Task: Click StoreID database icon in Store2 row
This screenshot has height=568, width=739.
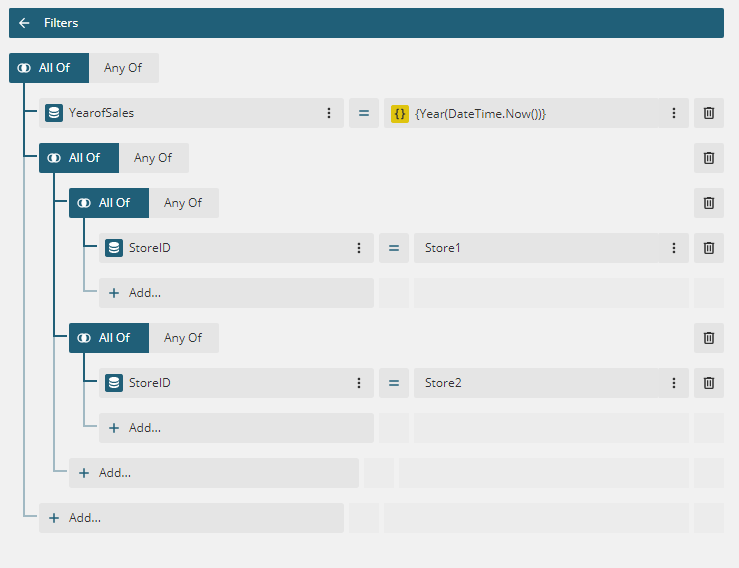Action: (114, 383)
